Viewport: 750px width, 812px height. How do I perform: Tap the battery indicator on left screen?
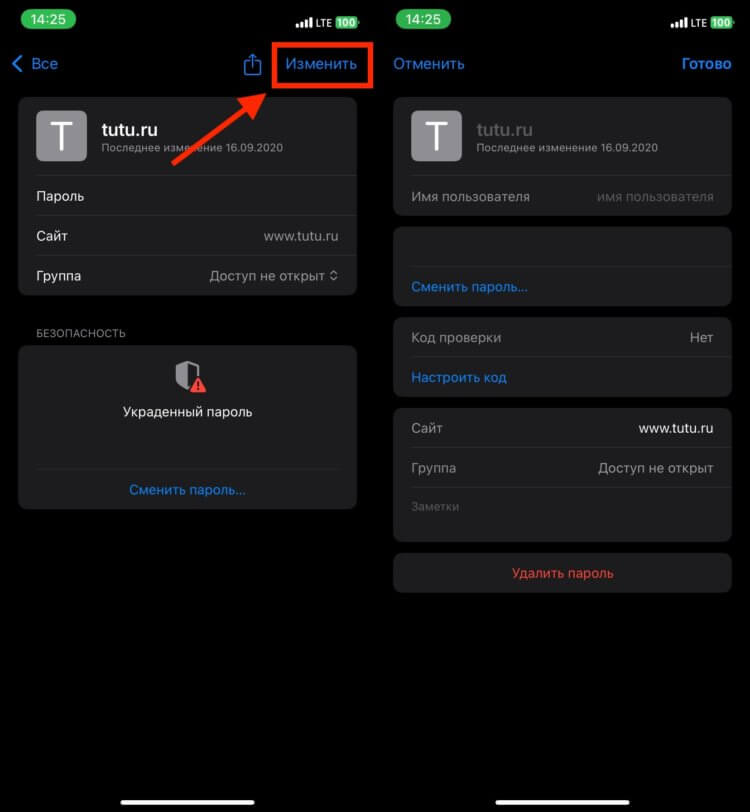coord(347,22)
